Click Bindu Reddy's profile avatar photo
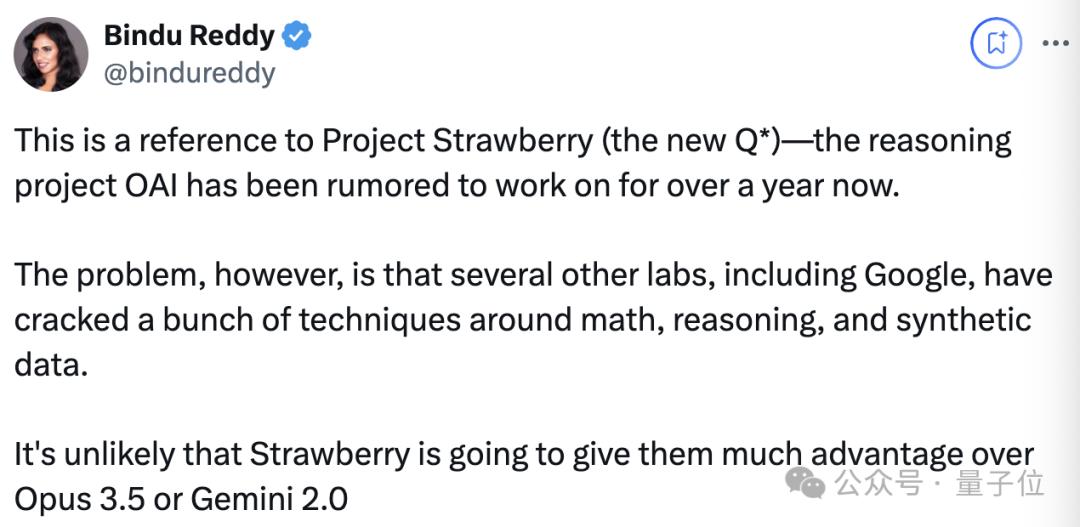Viewport: 1080px width, 527px height. click(50, 54)
